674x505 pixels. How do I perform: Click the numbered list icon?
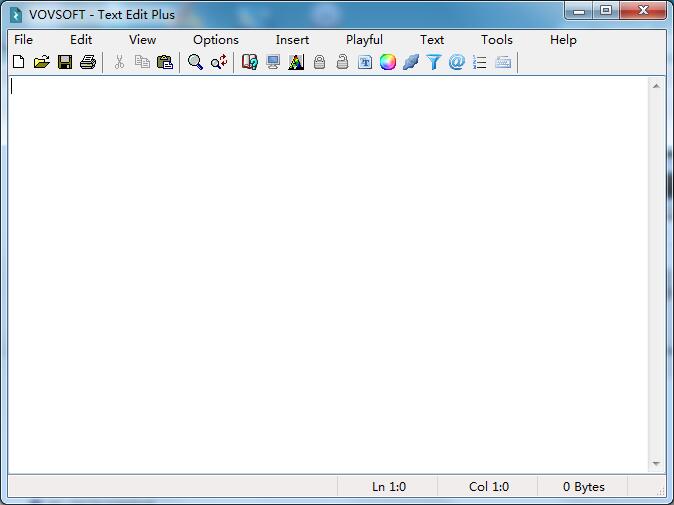(480, 62)
